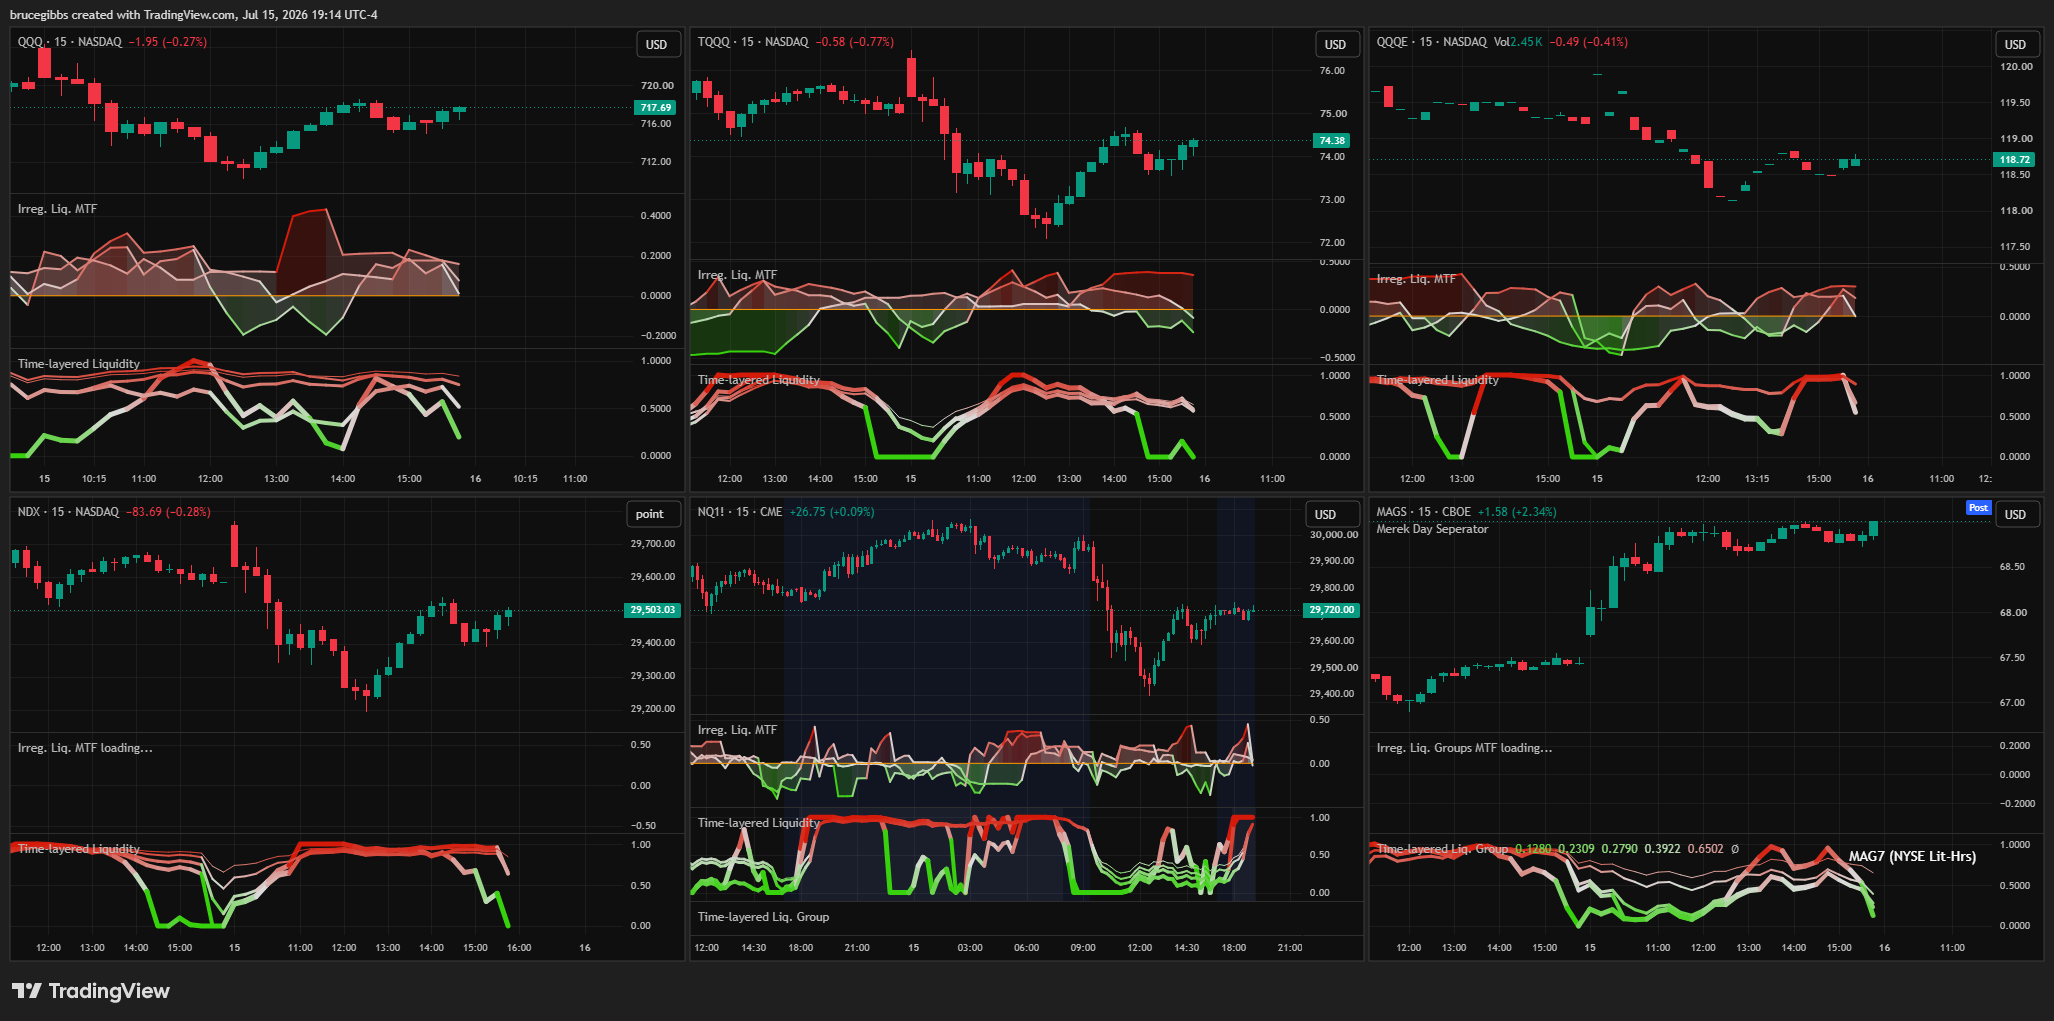
Task: Select the NDX · 15 · NASDAQ symbol title
Action: (68, 512)
